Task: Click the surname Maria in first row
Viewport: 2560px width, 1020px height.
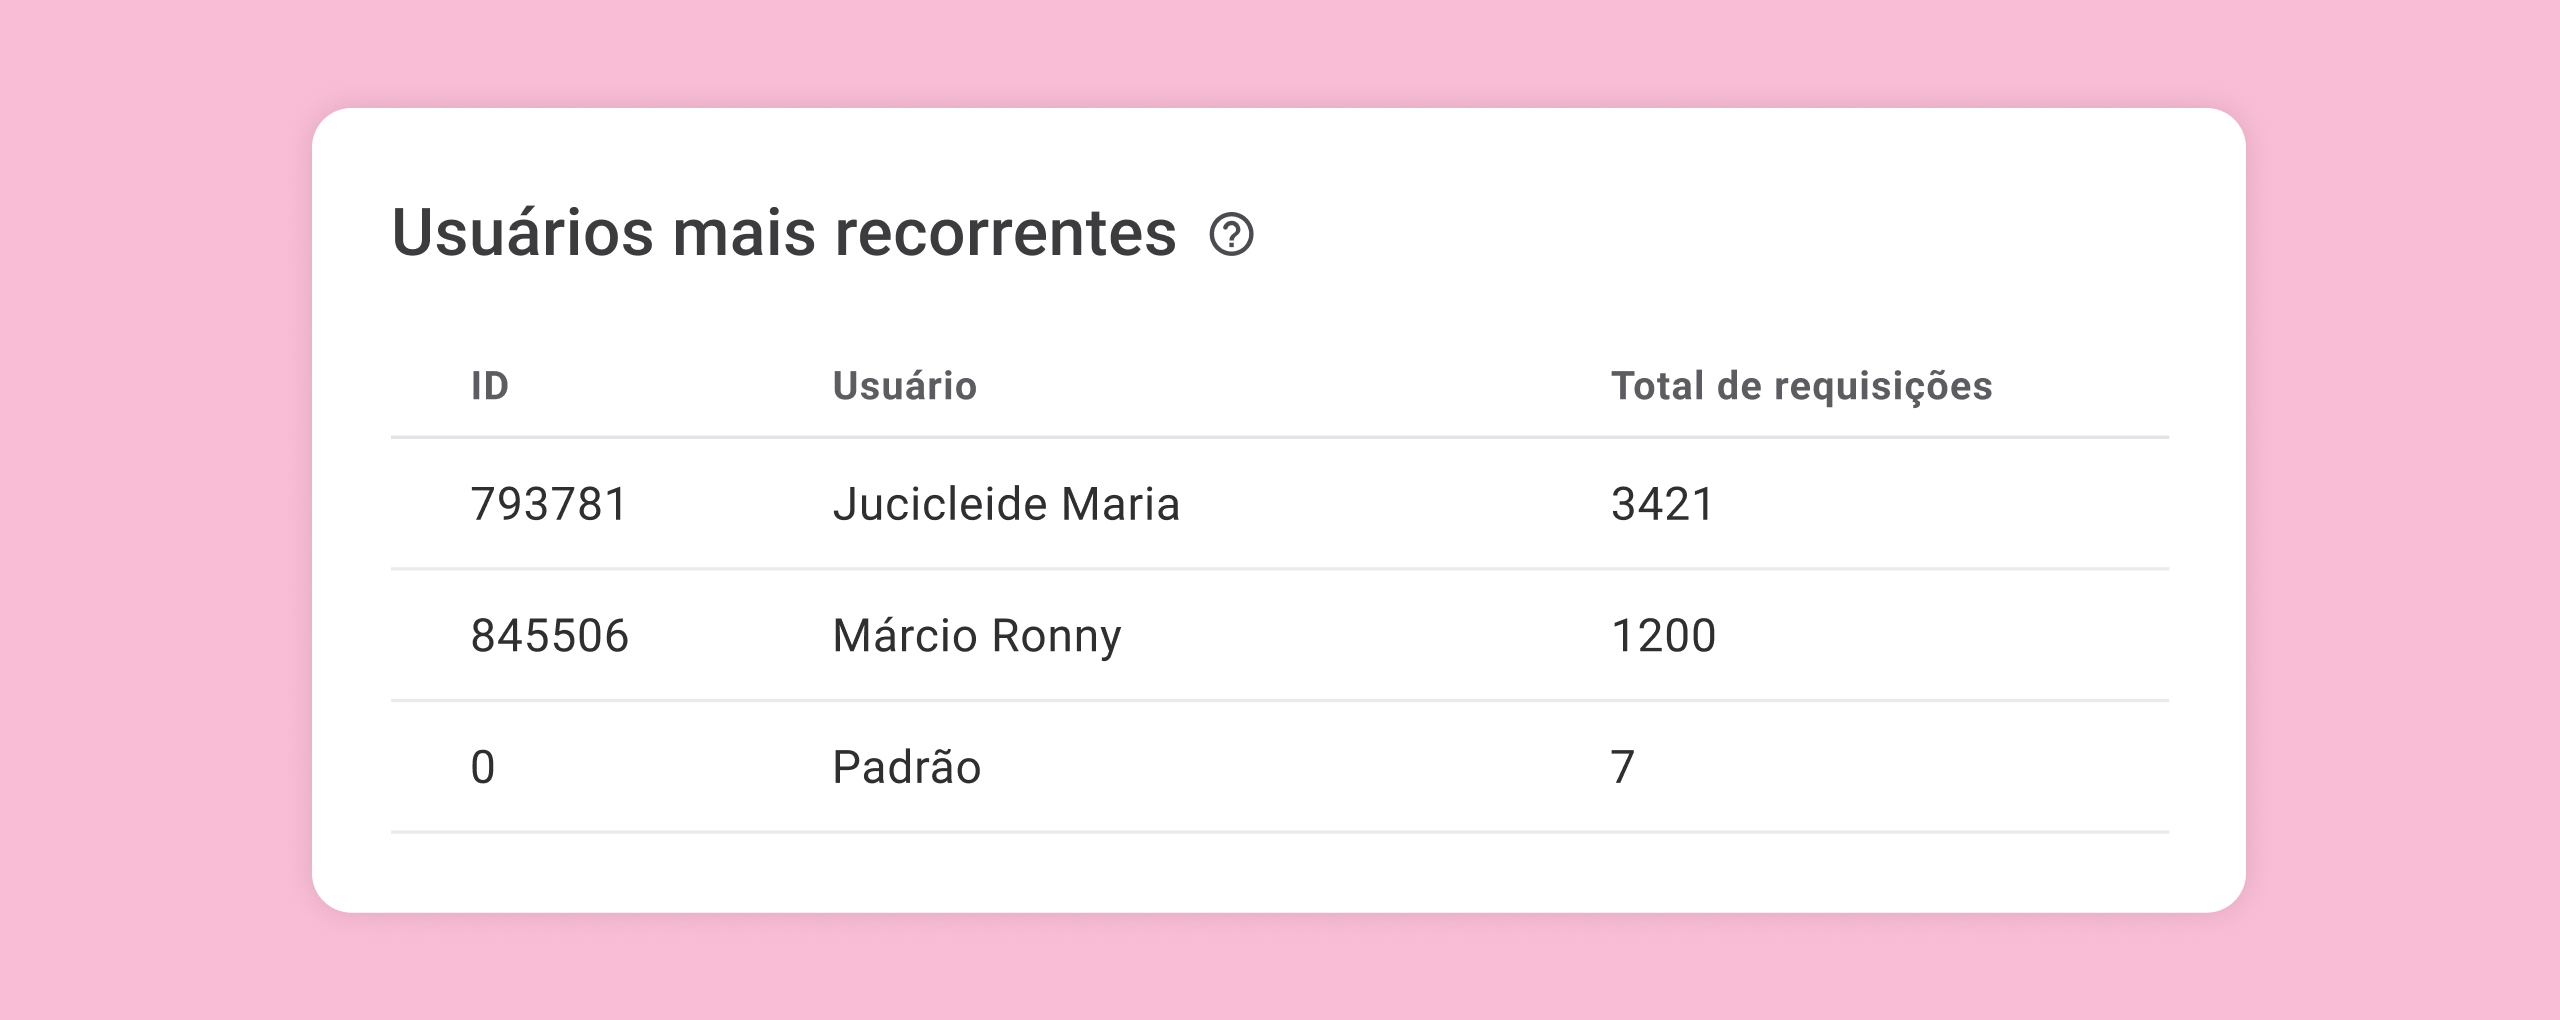Action: coord(1120,504)
